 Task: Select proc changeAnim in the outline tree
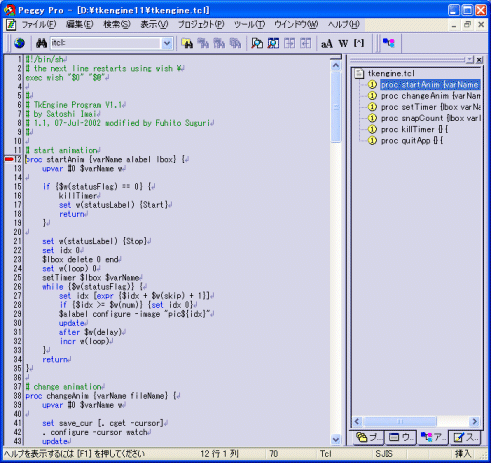pos(431,96)
